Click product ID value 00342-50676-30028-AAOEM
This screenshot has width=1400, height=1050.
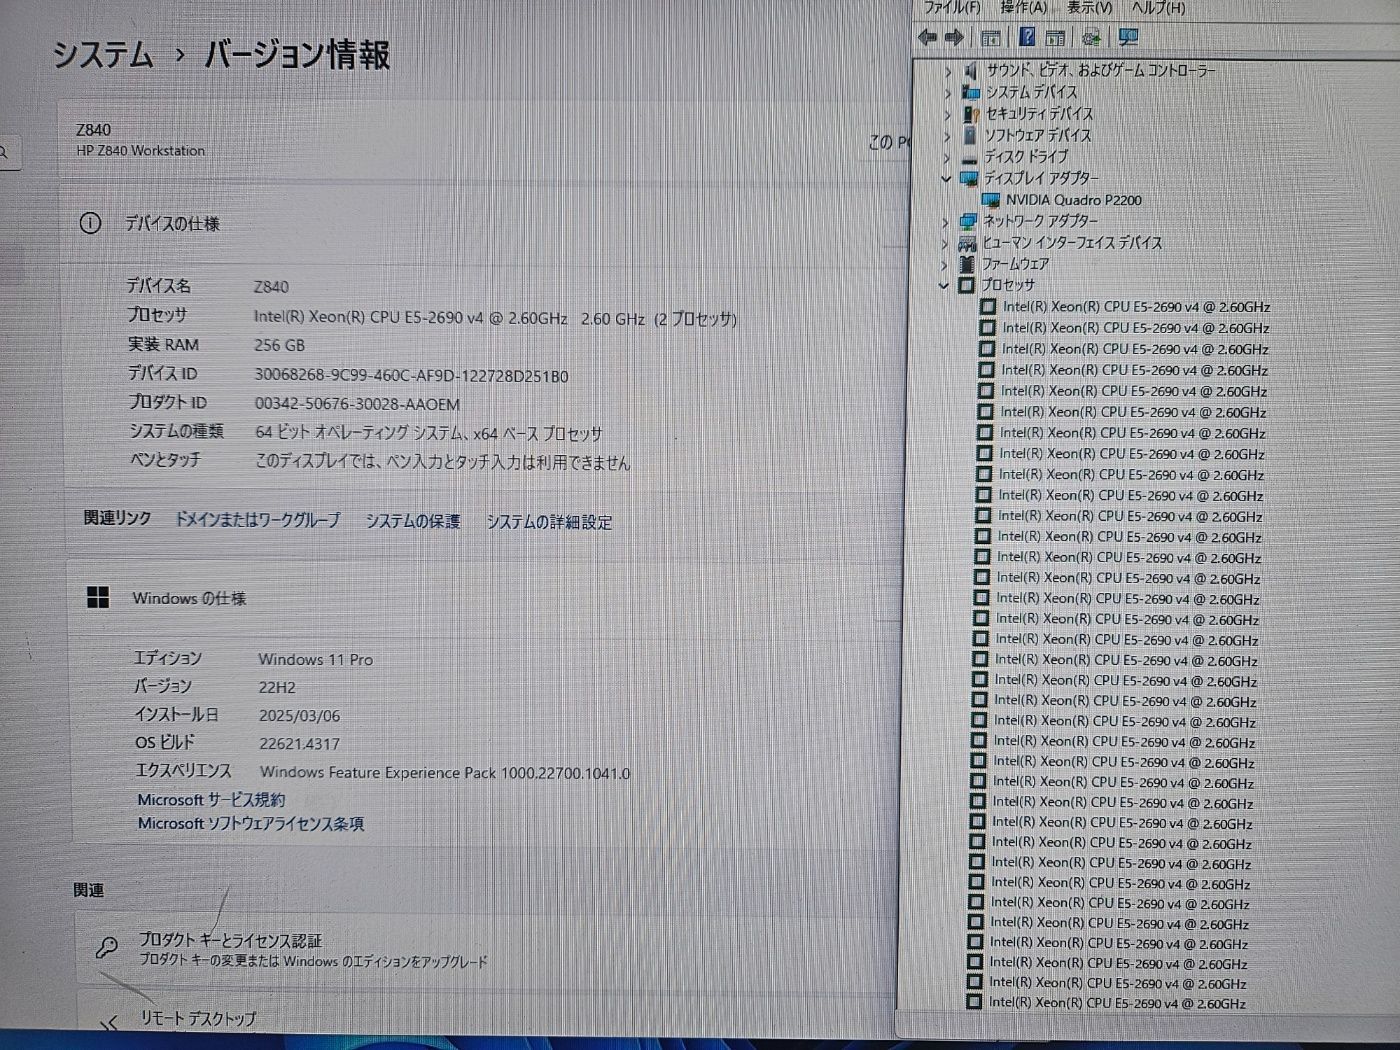pyautogui.click(x=357, y=404)
